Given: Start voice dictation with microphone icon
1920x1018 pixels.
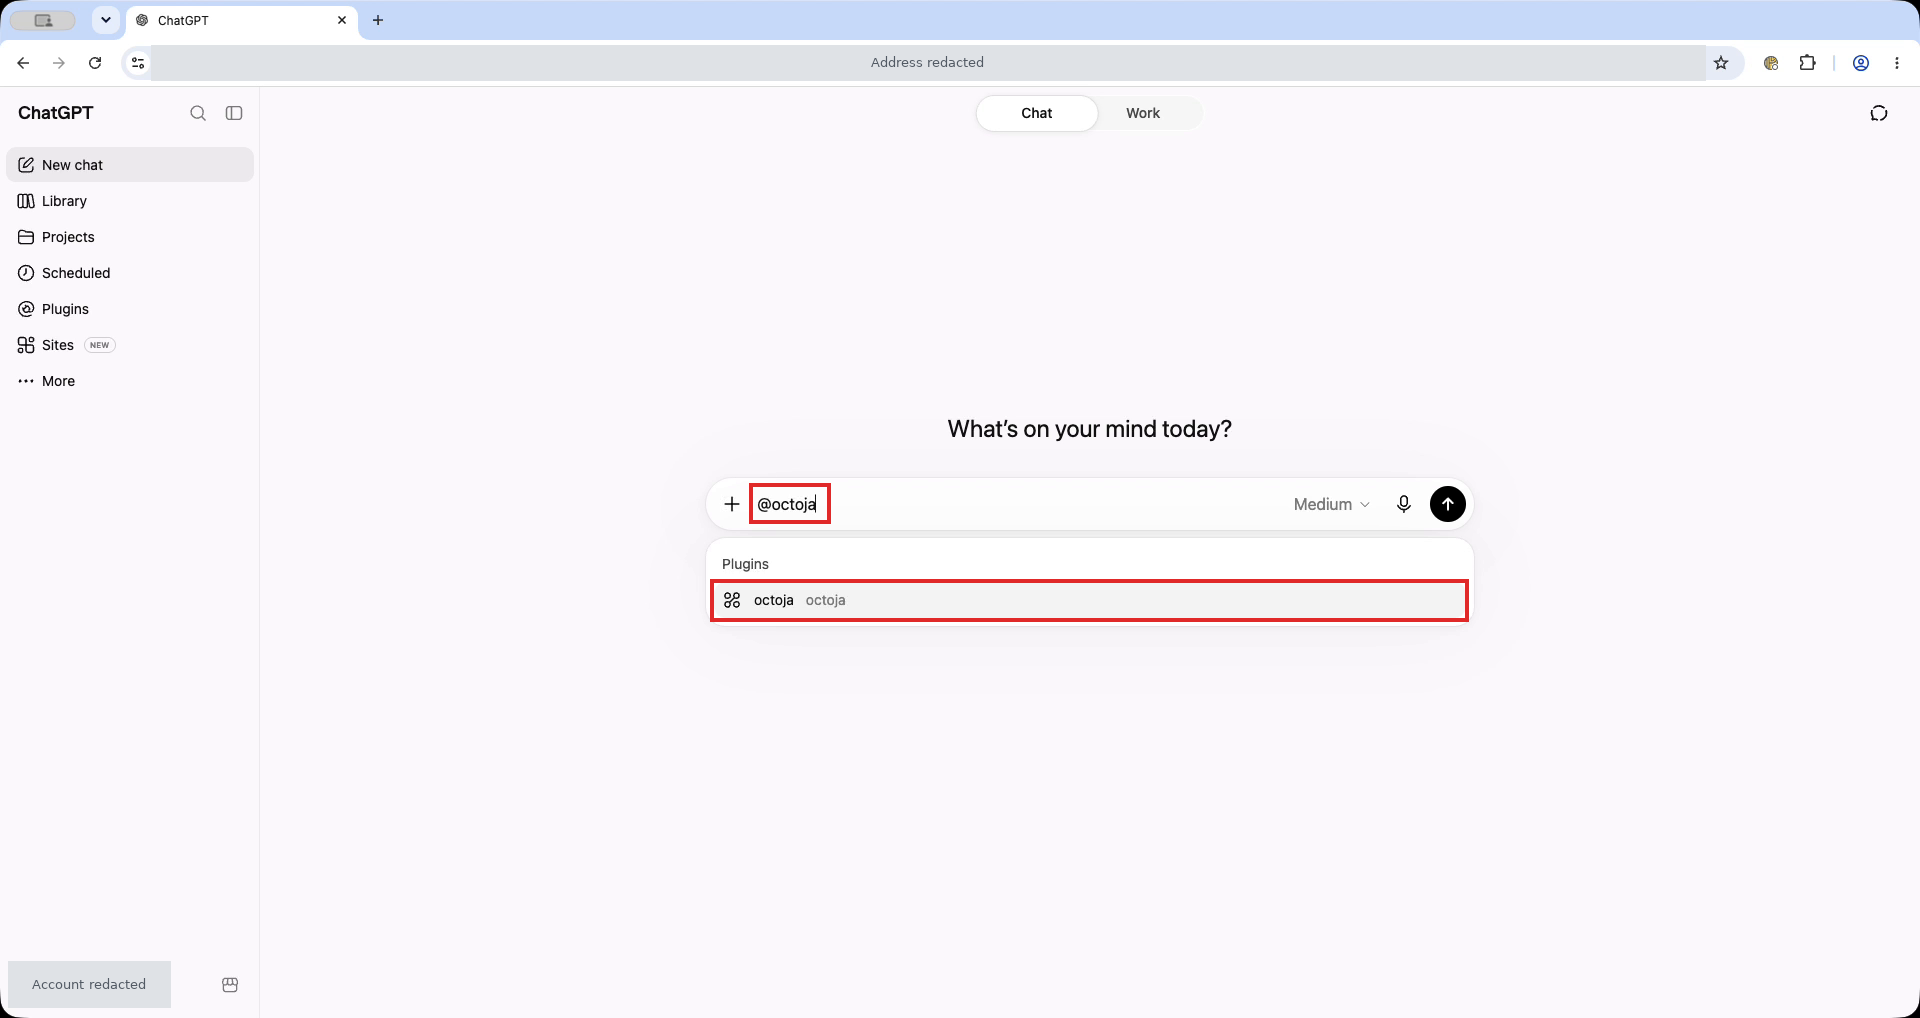Looking at the screenshot, I should tap(1404, 504).
